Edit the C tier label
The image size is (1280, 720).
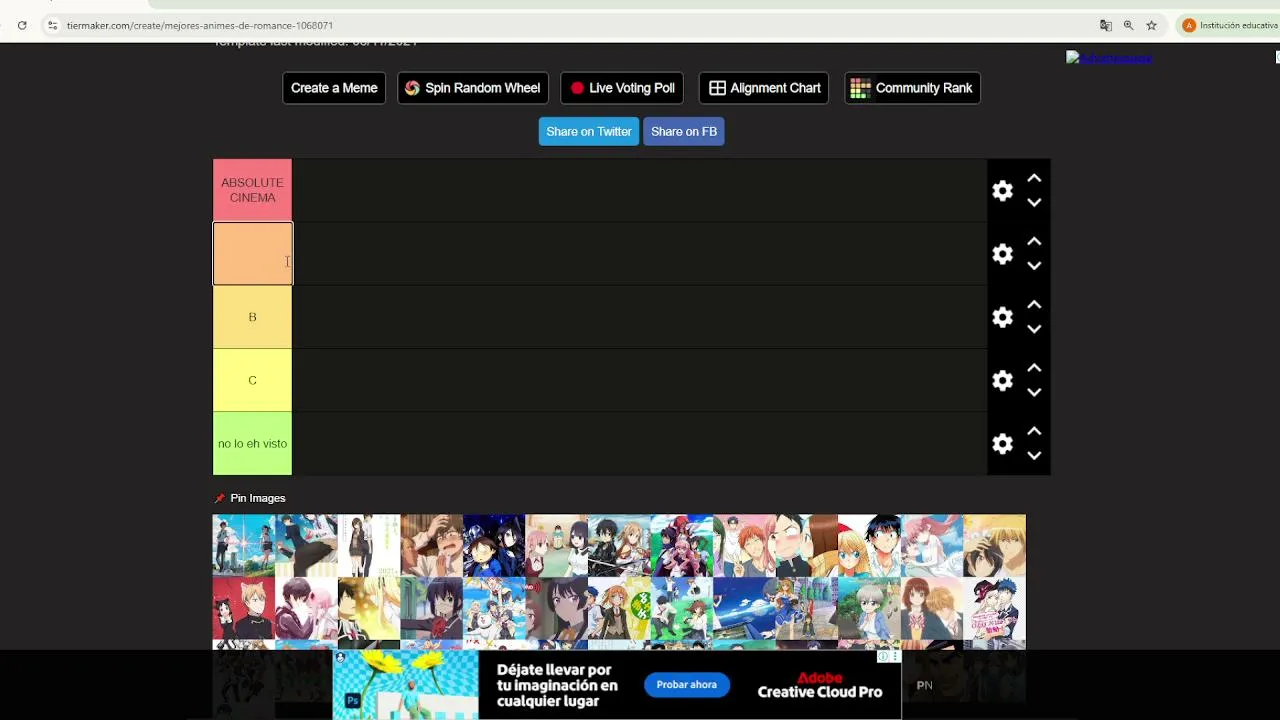[x=252, y=380]
